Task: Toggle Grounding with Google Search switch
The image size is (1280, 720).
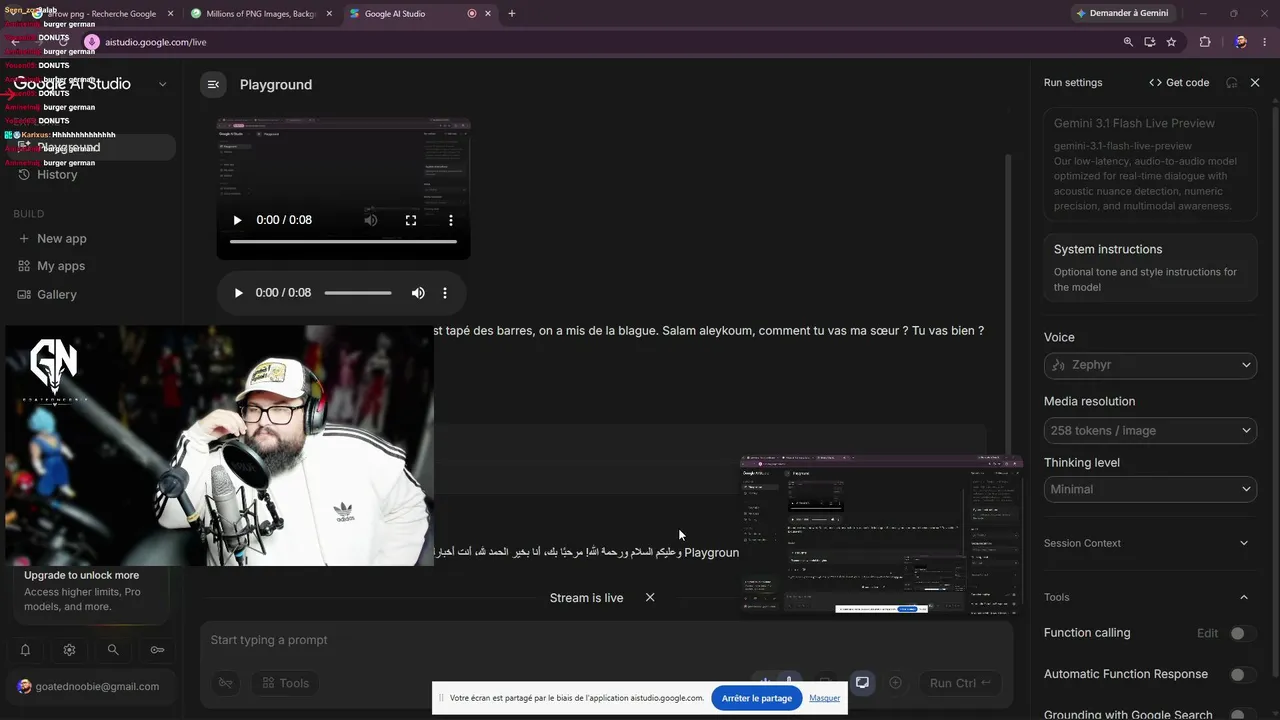Action: coord(1242,716)
